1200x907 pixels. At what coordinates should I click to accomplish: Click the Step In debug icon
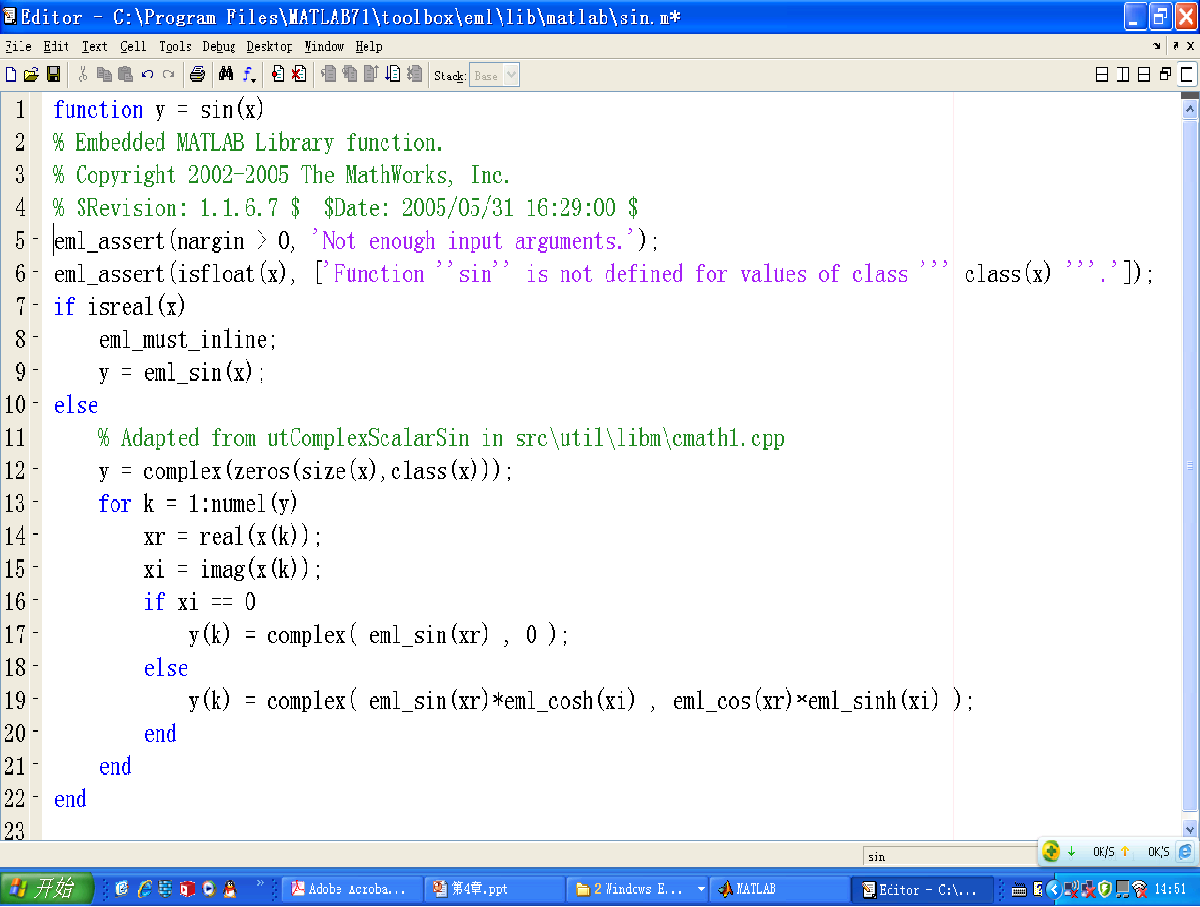coord(349,75)
